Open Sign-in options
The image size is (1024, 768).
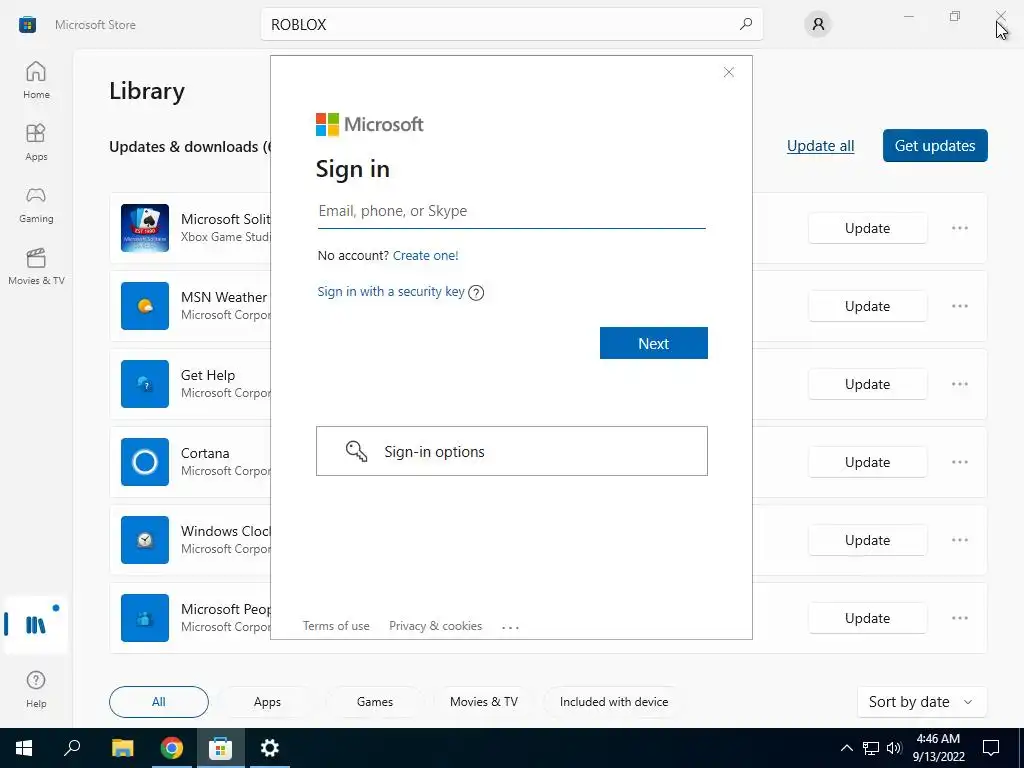tap(512, 451)
